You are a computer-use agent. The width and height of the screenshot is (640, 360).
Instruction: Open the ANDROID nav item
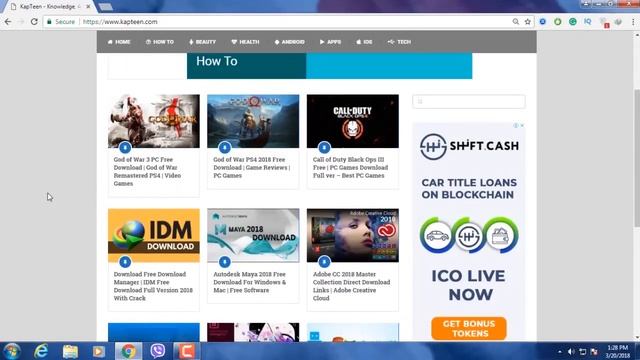pos(289,42)
